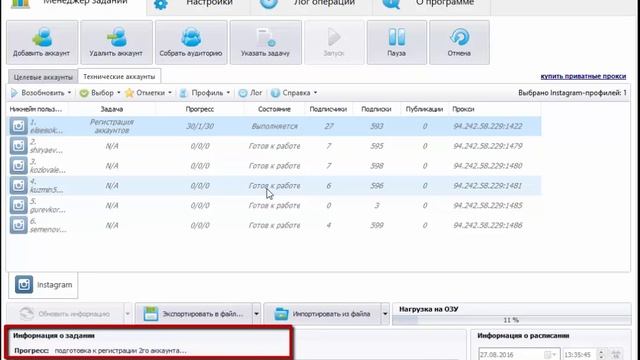Click the schedule time field 13:35:45
Screen dimensions: 640x360
(x=584, y=355)
